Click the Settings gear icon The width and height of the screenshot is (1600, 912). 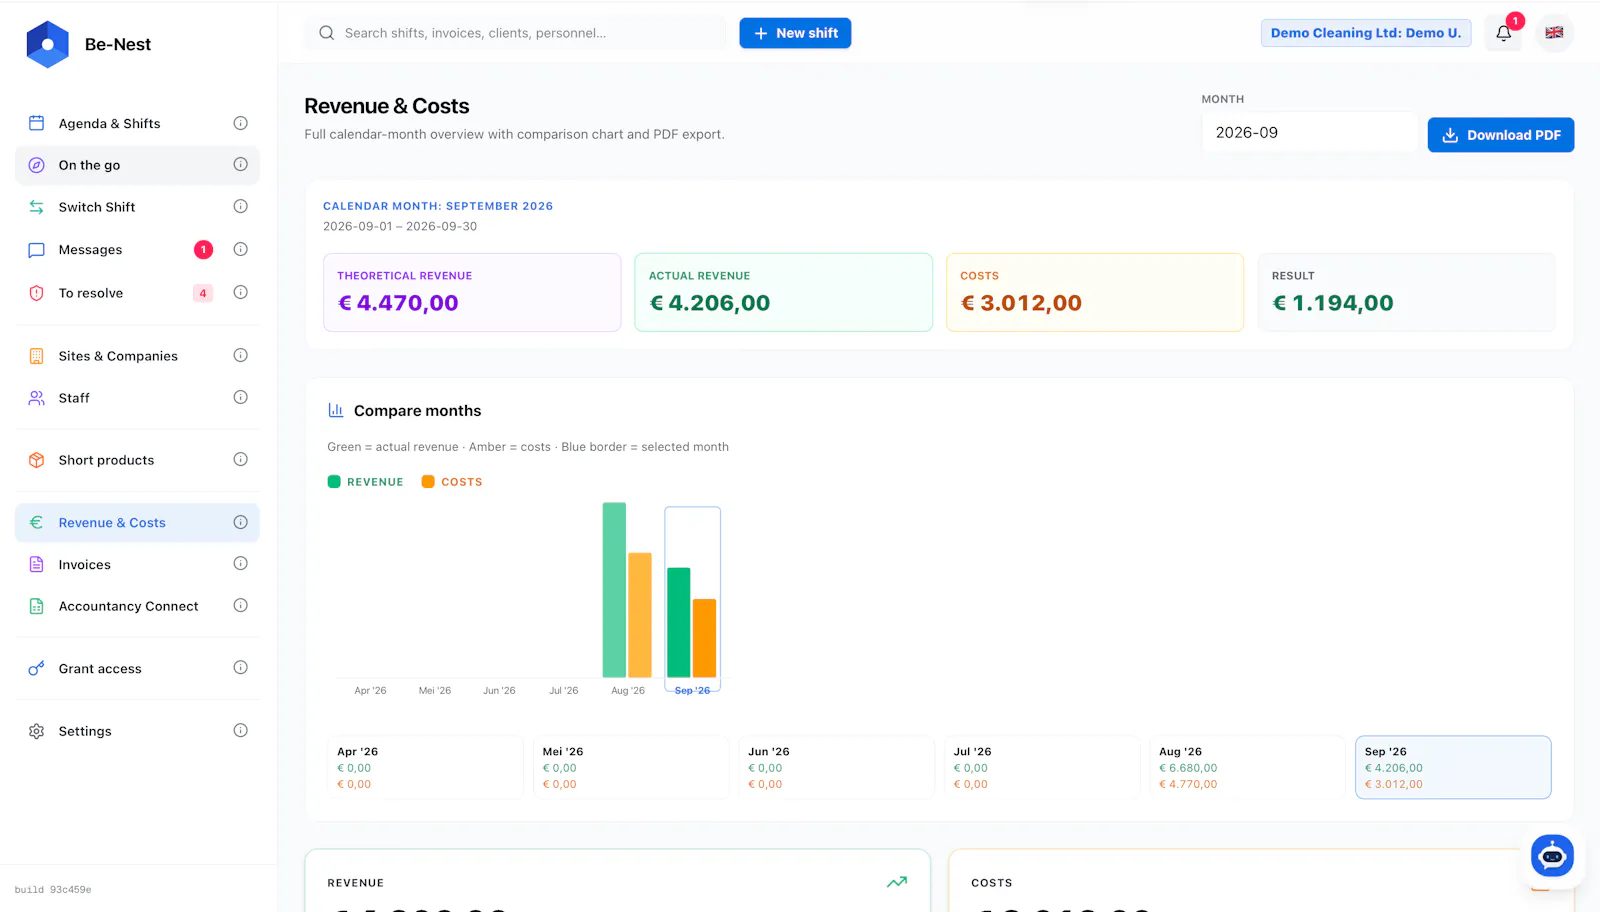coord(37,731)
